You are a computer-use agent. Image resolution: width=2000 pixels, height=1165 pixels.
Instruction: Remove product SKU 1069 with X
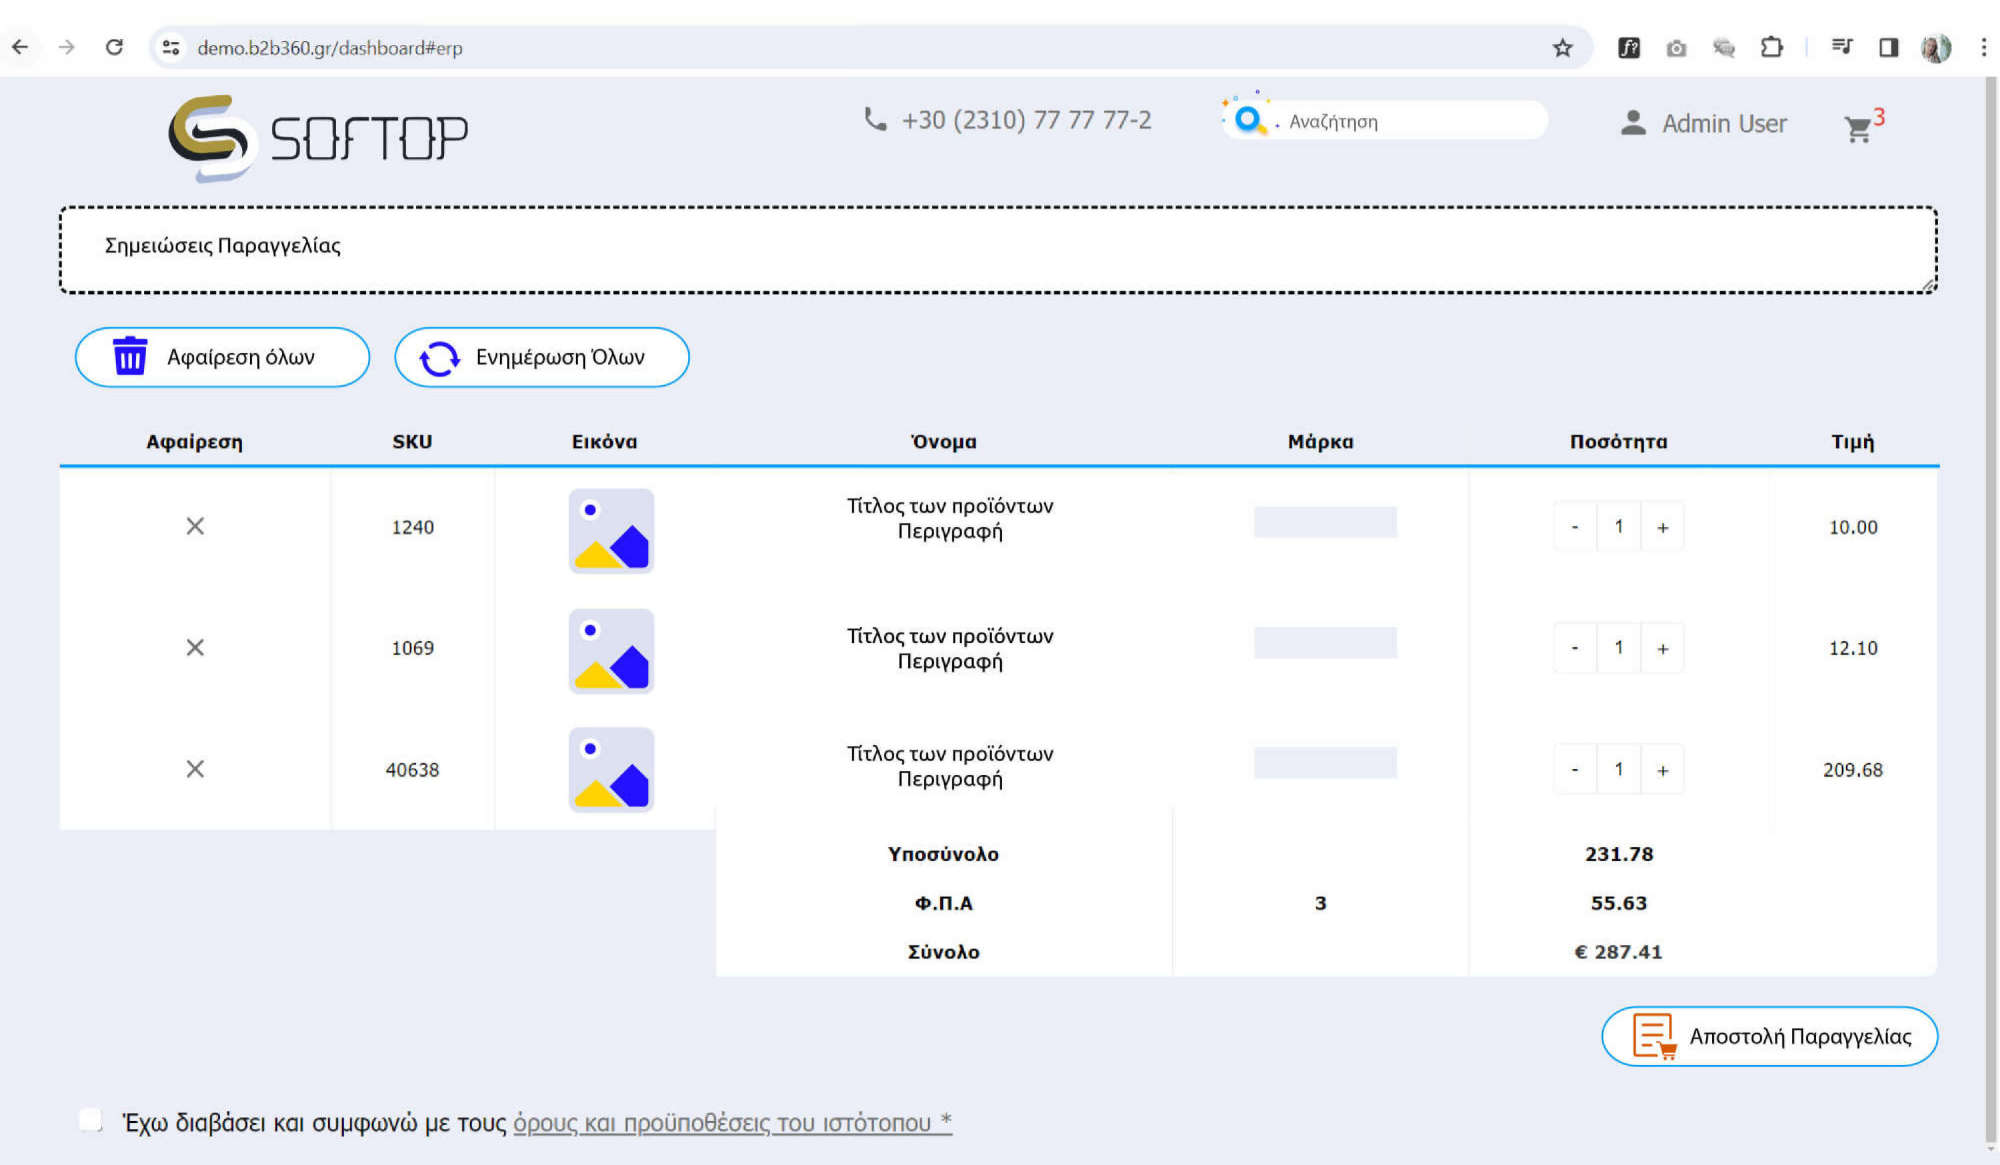click(195, 648)
